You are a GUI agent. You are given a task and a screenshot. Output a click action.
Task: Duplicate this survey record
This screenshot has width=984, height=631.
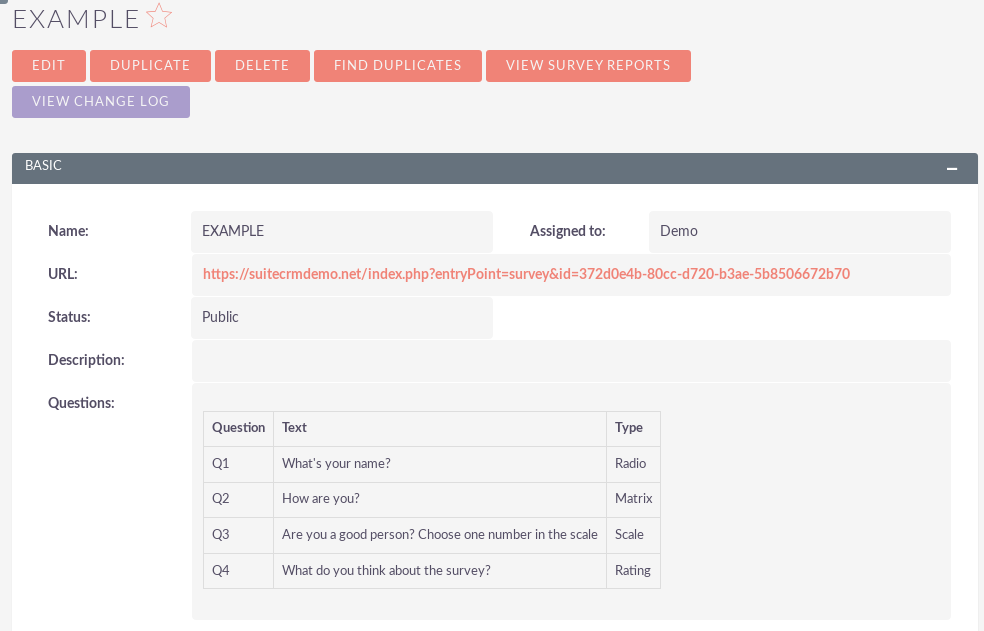[150, 66]
